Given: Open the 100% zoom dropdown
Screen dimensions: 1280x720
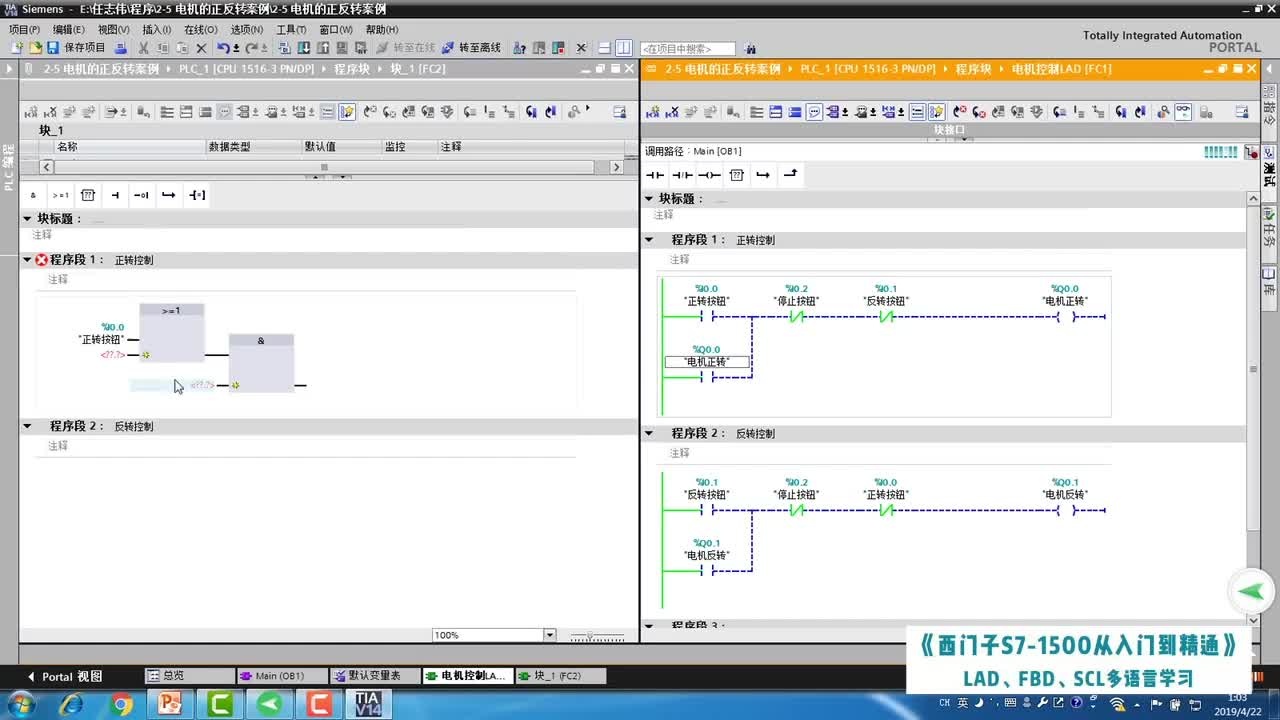Looking at the screenshot, I should click(x=549, y=635).
